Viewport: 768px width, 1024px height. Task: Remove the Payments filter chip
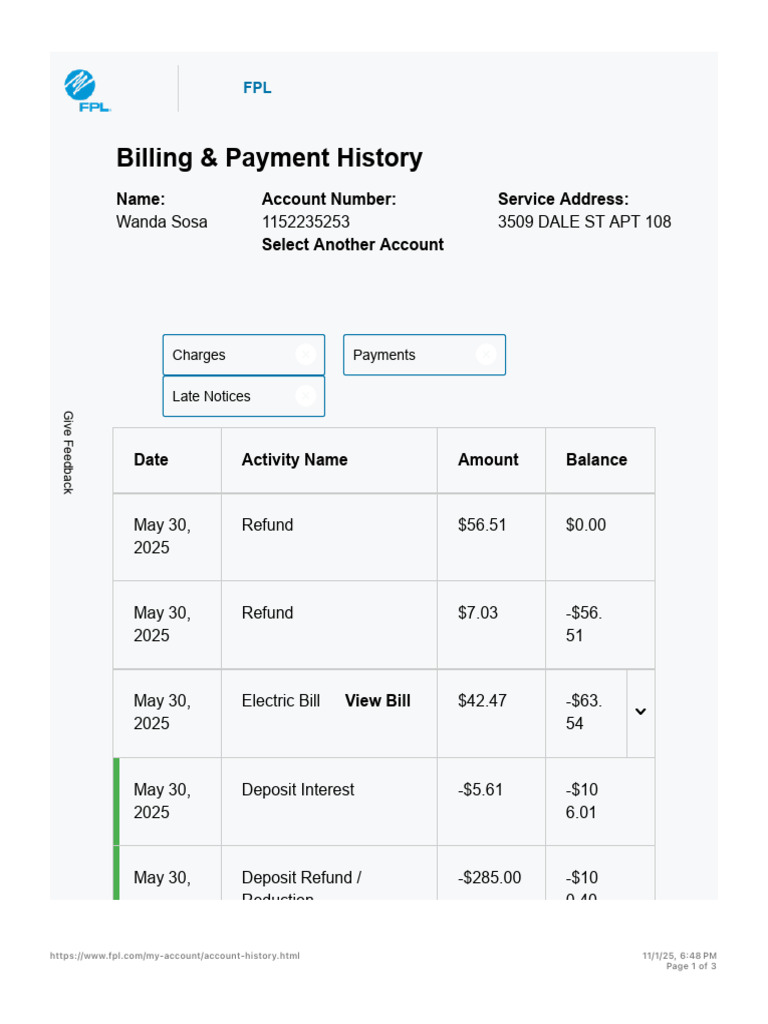[486, 355]
